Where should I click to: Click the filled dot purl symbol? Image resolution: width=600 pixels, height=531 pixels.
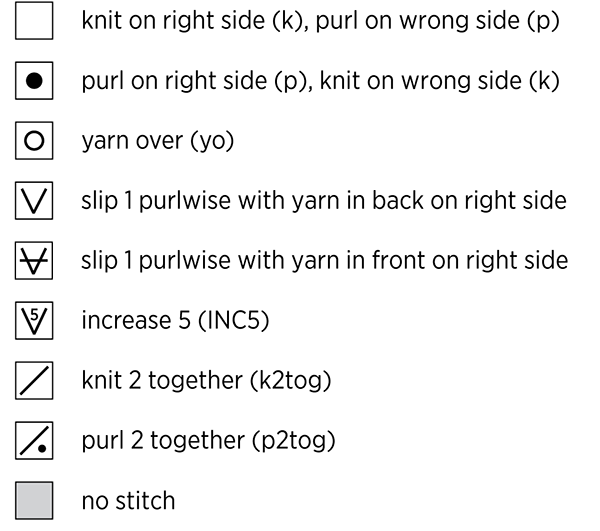[x=34, y=81]
